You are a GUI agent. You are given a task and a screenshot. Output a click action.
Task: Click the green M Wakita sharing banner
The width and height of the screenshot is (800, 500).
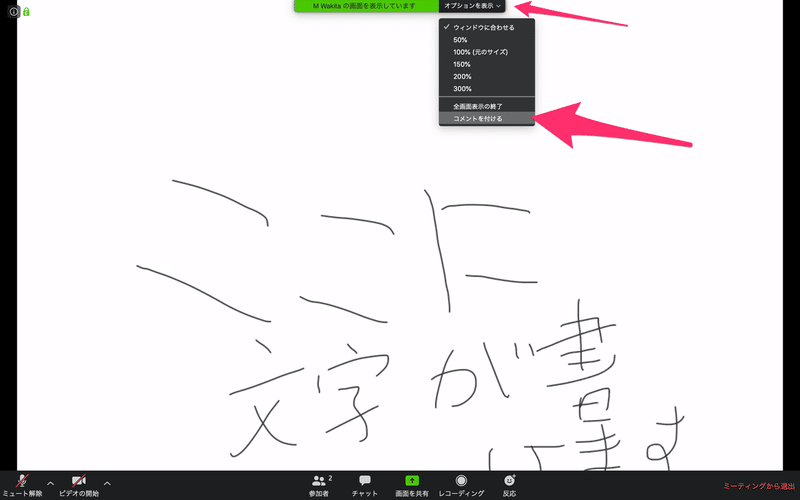coord(366,6)
